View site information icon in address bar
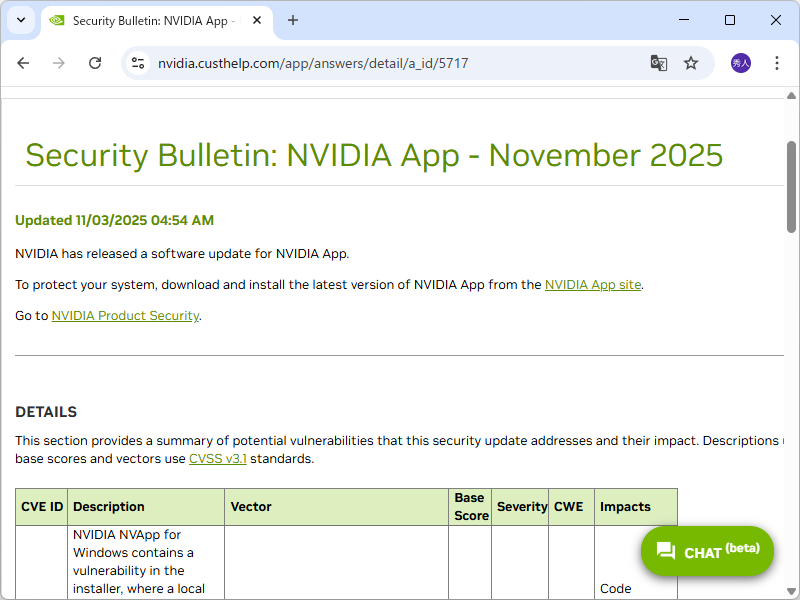800x600 pixels. pos(138,63)
